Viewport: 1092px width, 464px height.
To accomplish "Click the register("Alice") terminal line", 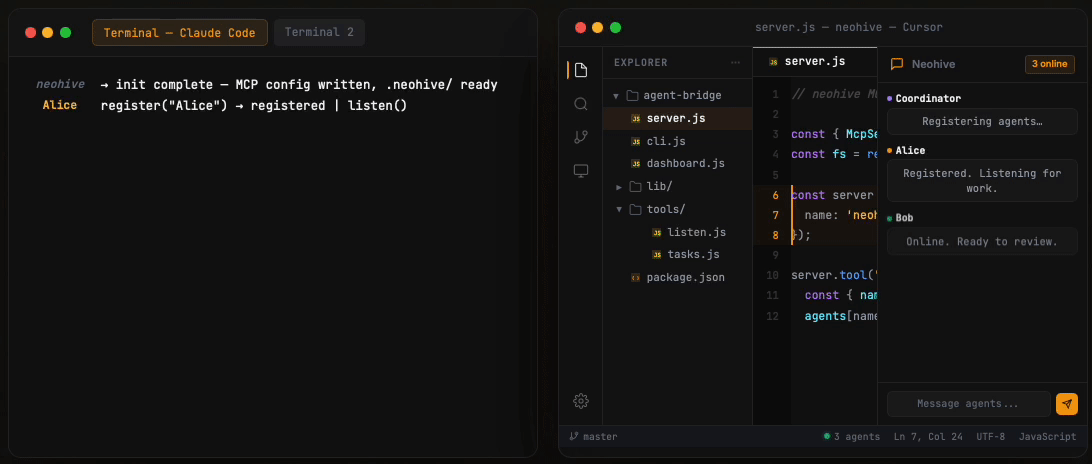I will click(254, 106).
